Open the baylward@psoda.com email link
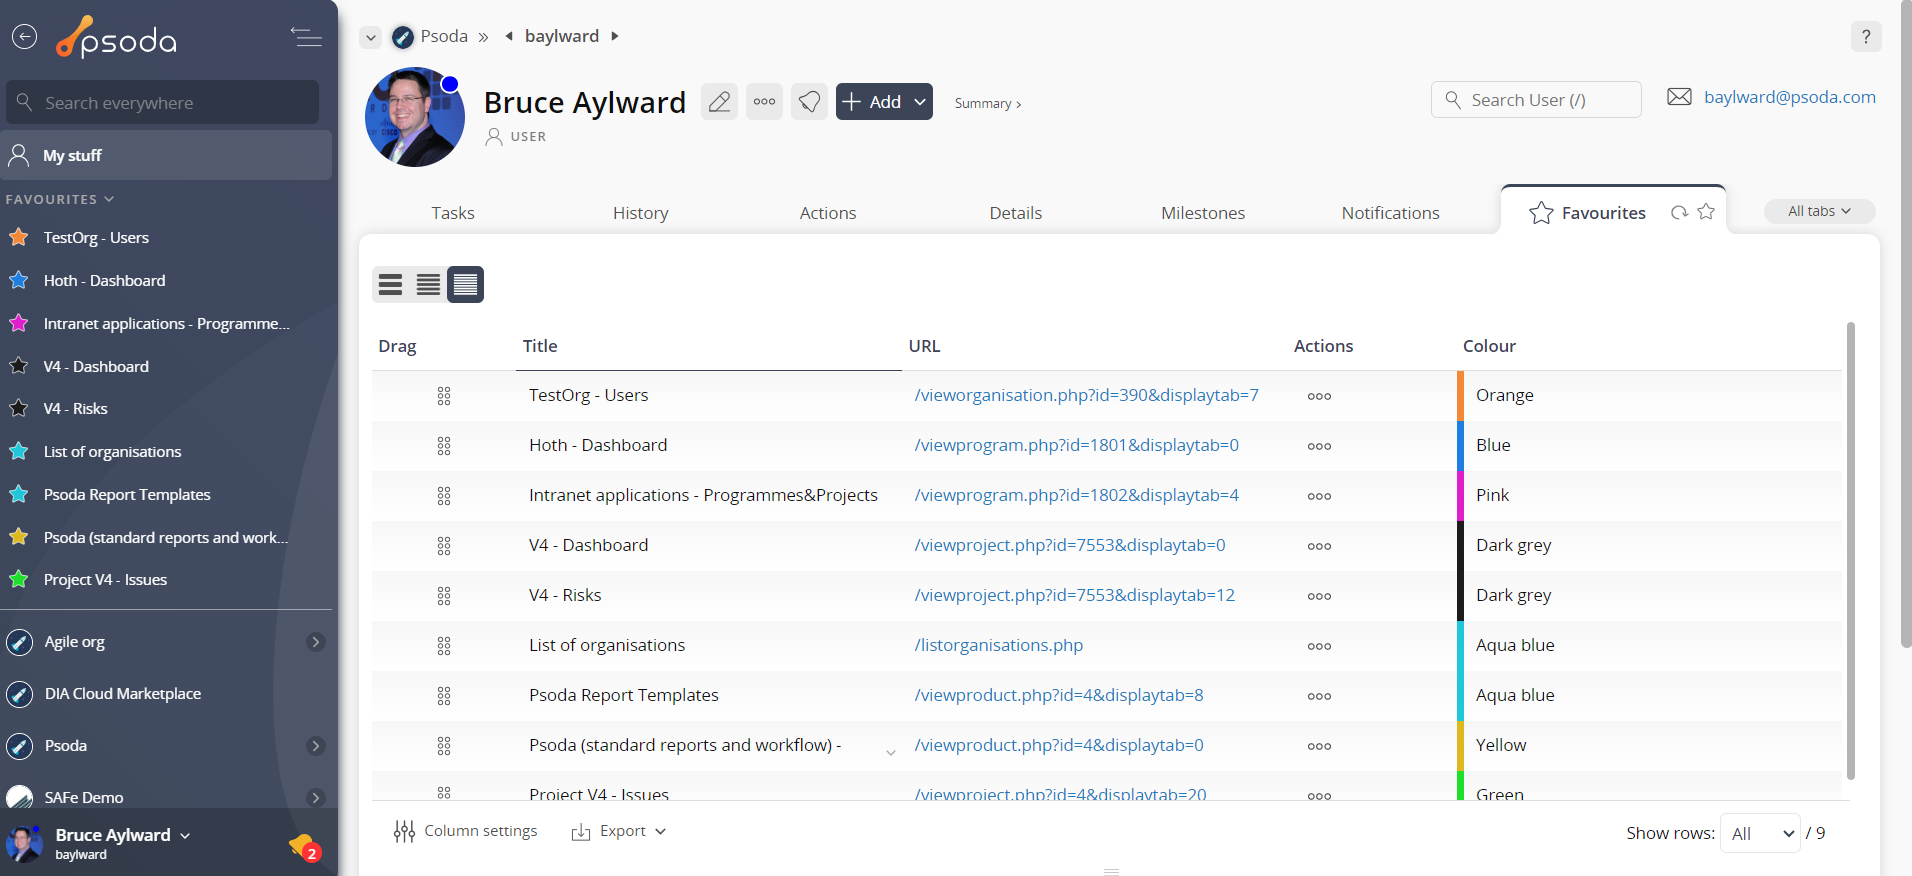Viewport: 1912px width, 876px height. 1790,97
